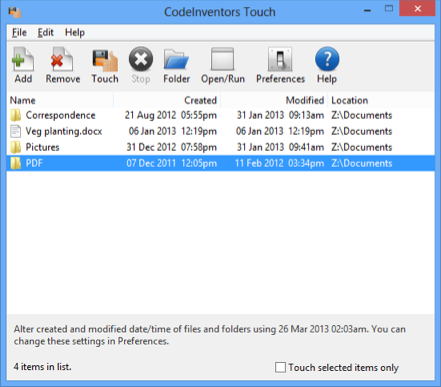Select the Veg planting.docx file name

[x=64, y=131]
